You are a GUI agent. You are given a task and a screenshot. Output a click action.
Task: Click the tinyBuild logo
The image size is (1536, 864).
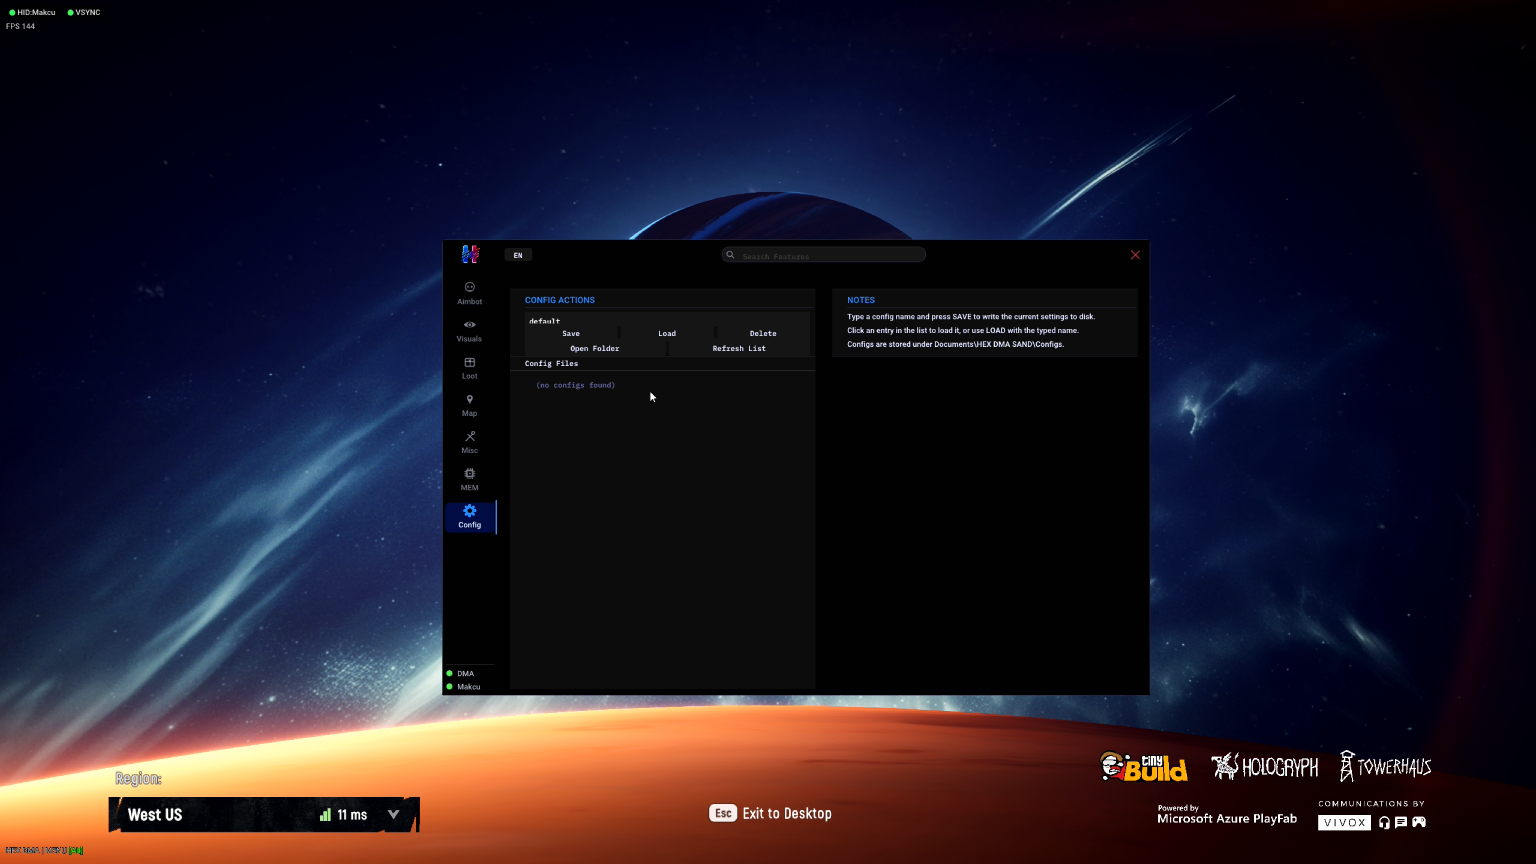point(1144,767)
